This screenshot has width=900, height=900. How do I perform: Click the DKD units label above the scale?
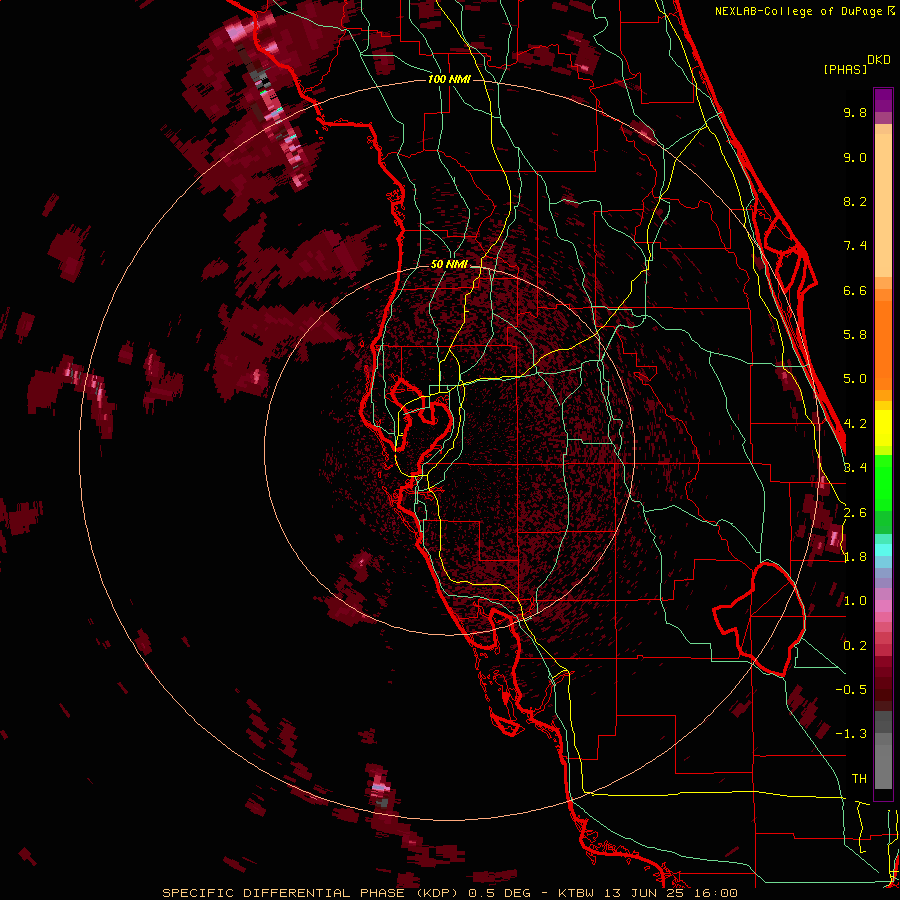(x=879, y=60)
